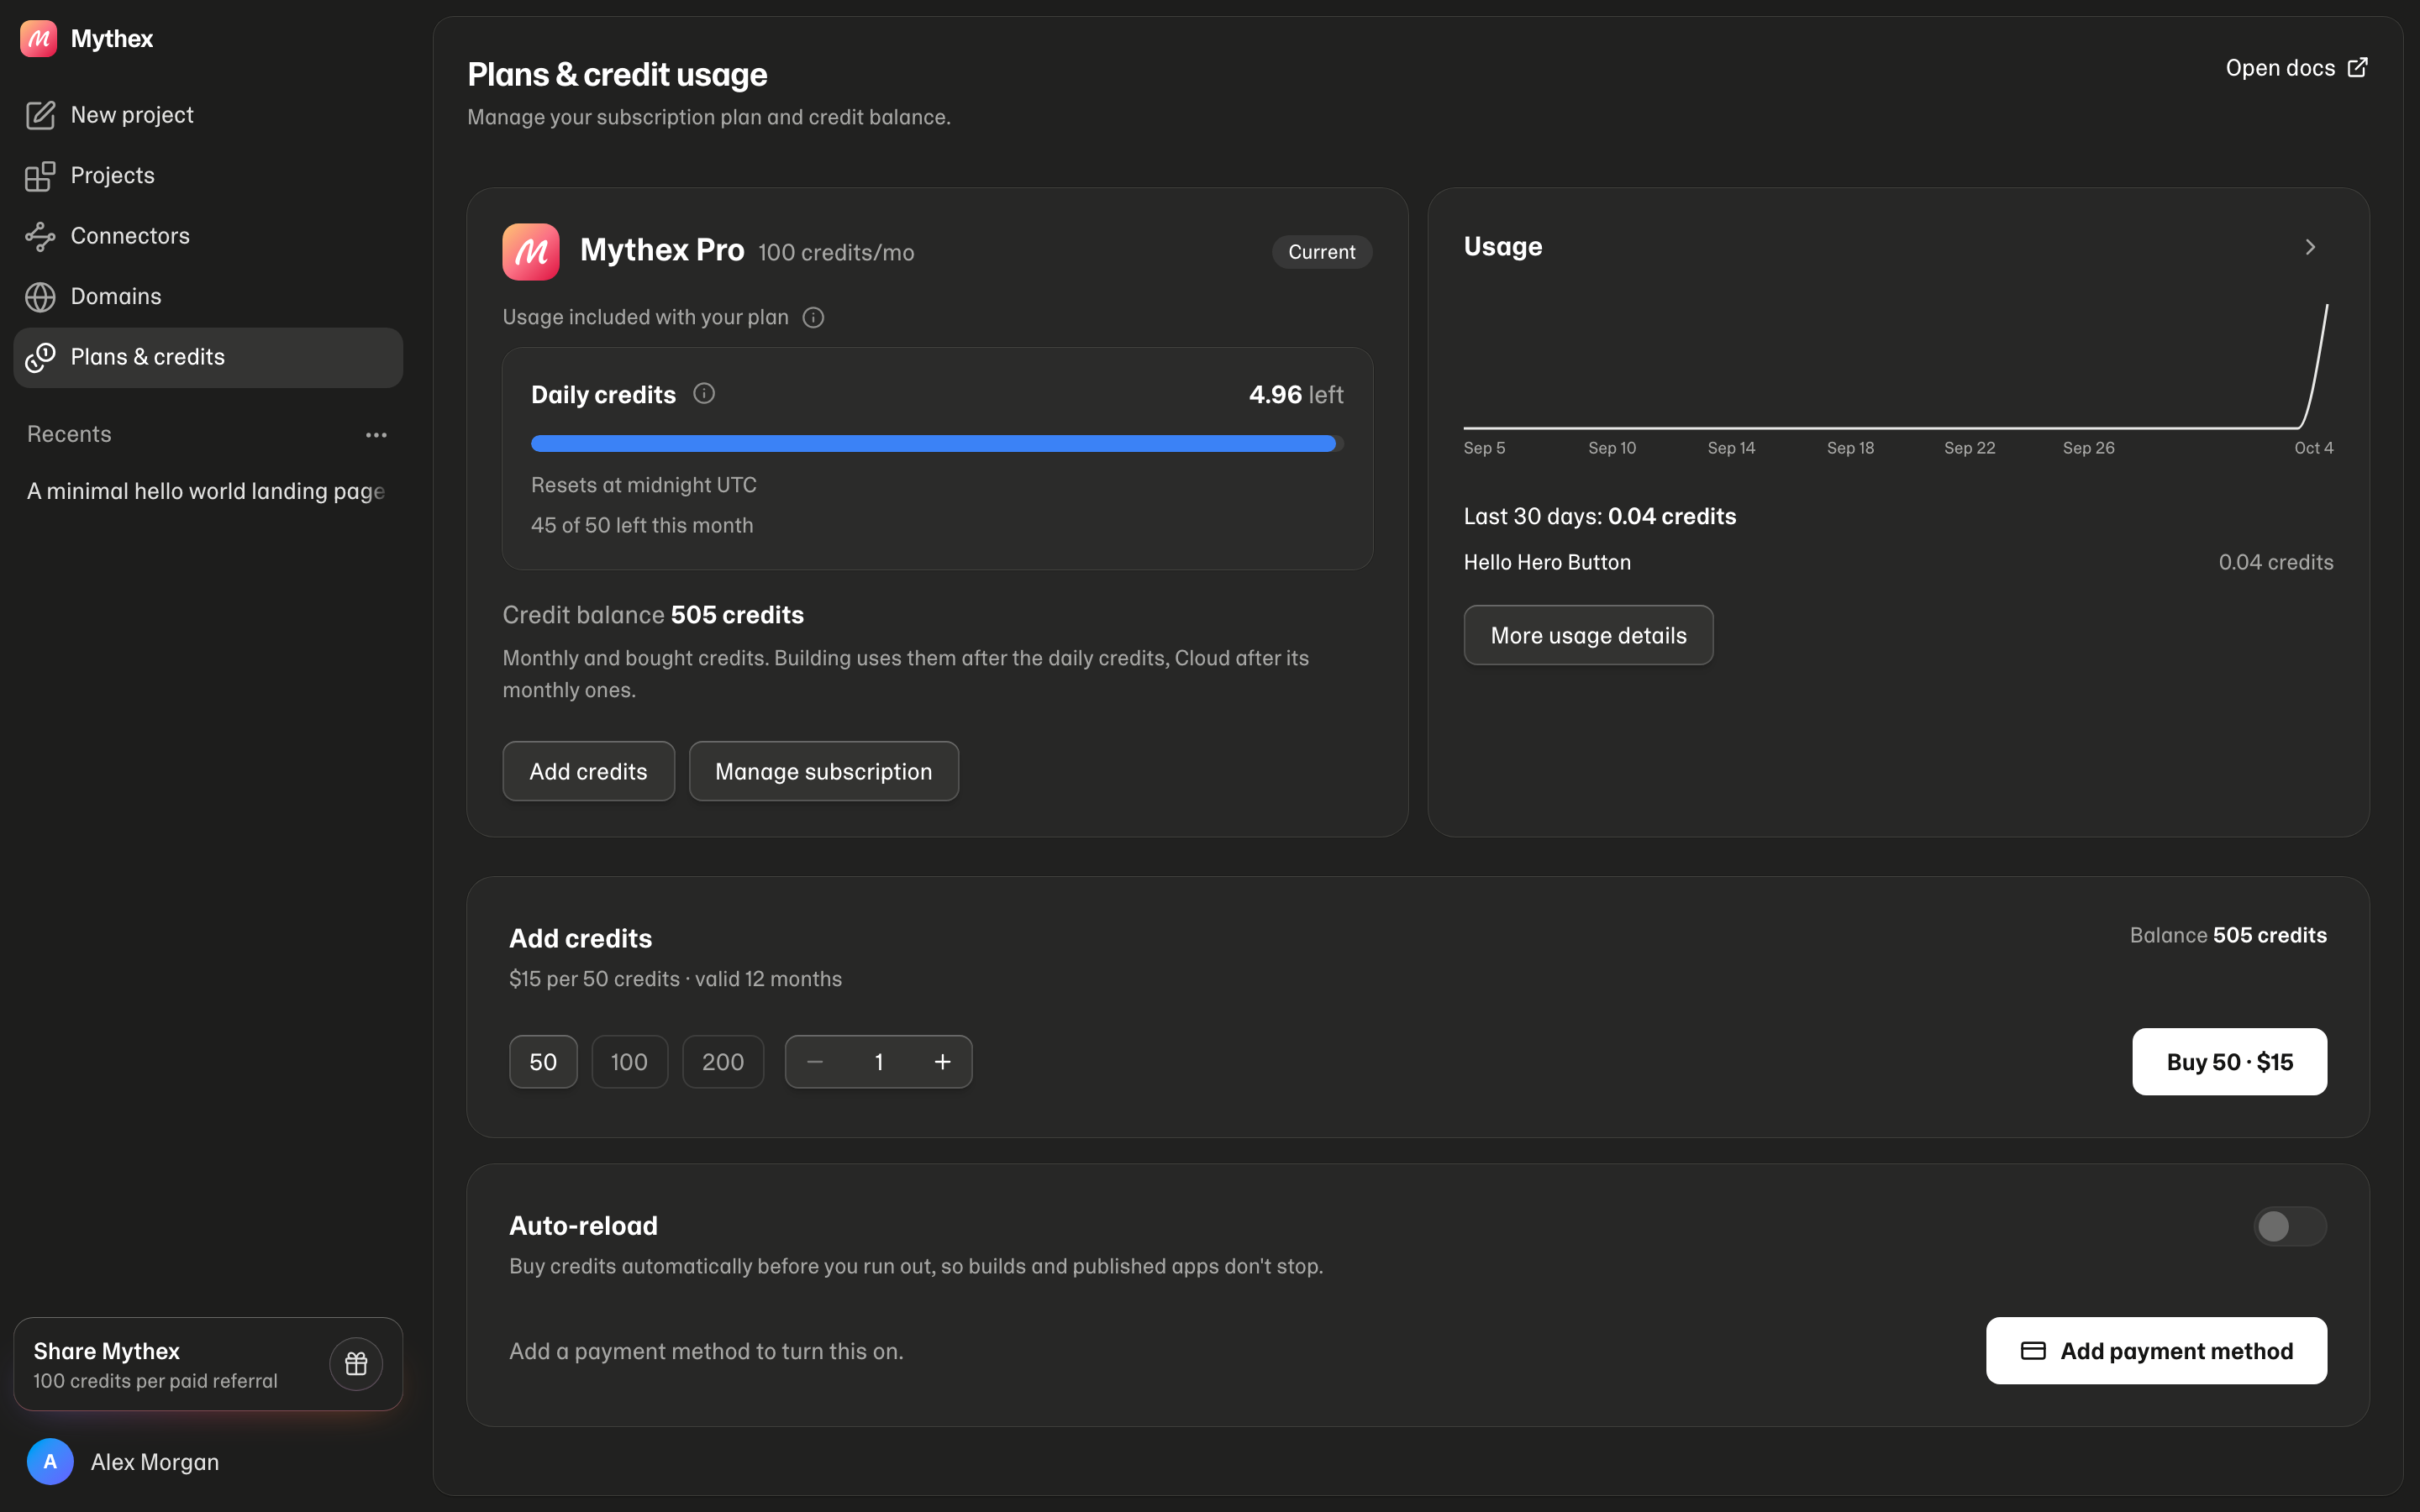Screen dimensions: 2420x1512
Task: Click the Hello Hero Button usage row
Action: click(x=1898, y=563)
